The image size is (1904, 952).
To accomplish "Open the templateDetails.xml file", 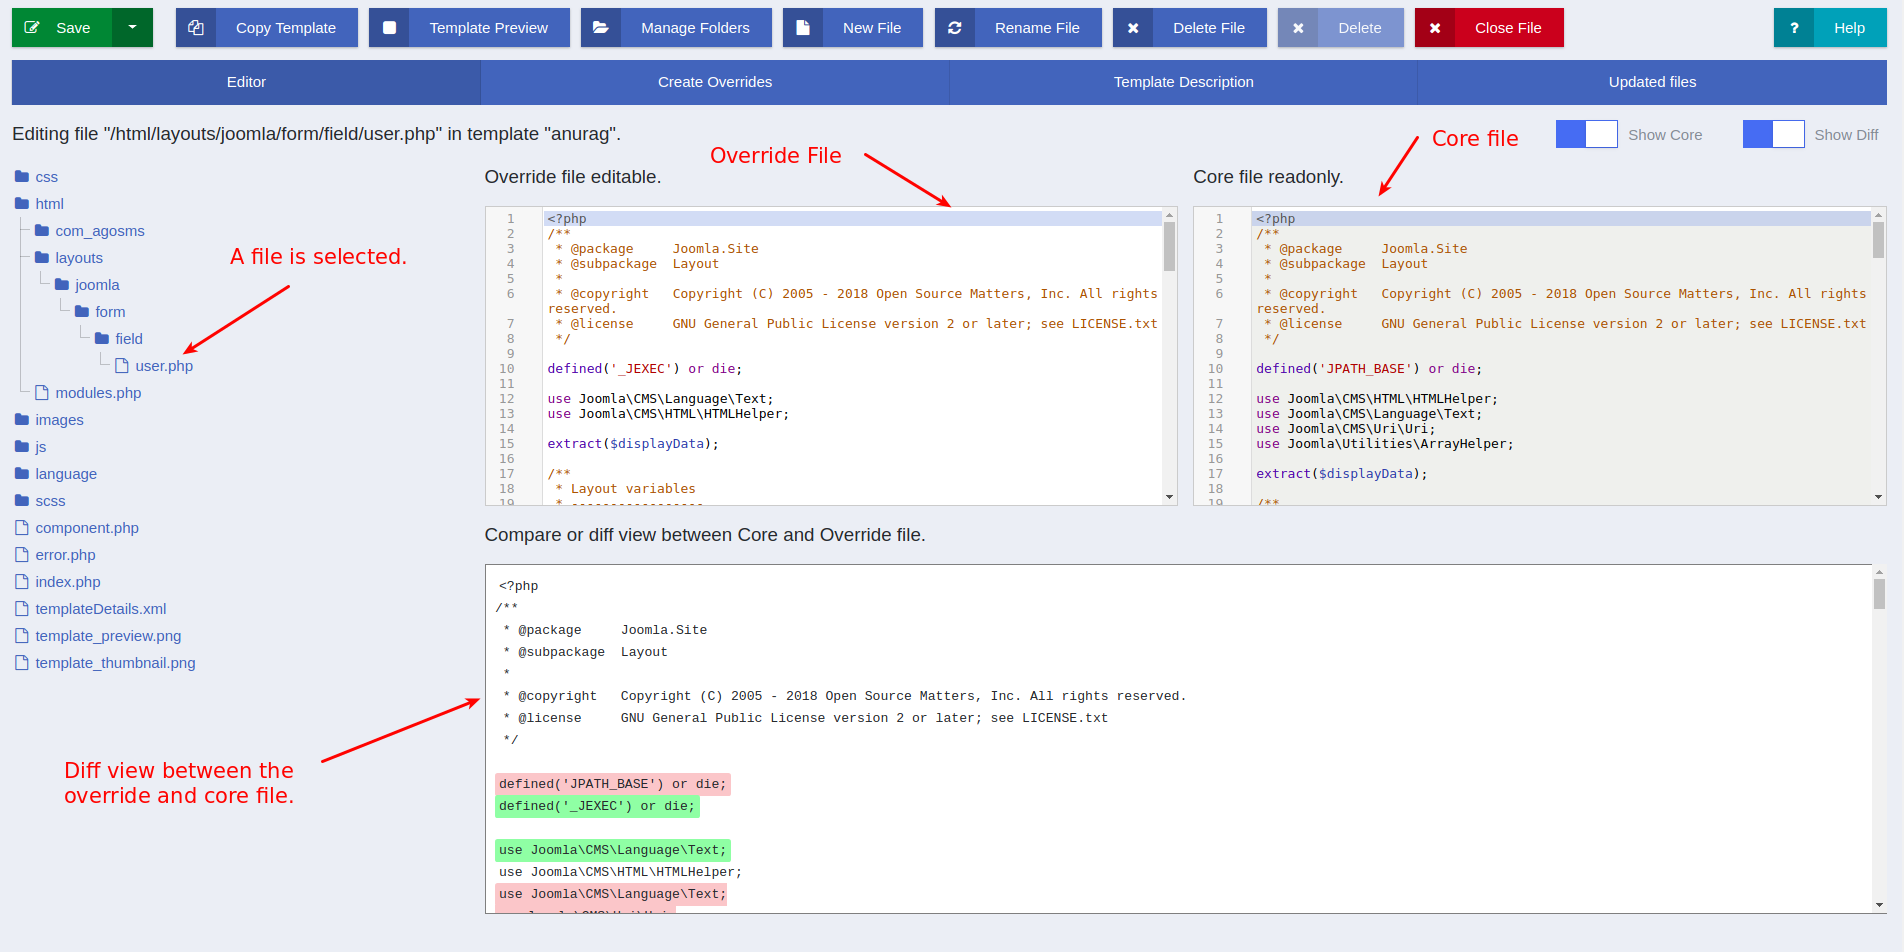I will pos(100,609).
